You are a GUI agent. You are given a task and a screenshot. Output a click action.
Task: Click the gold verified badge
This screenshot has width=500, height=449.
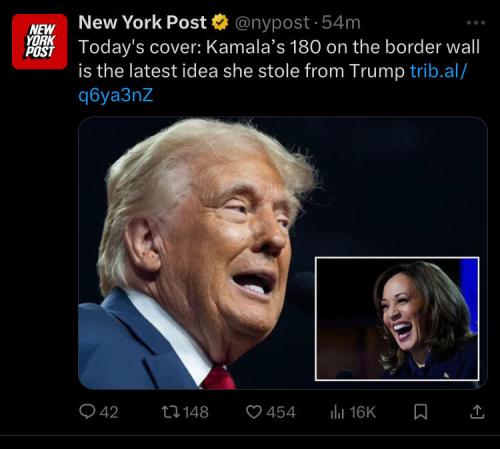click(x=220, y=23)
